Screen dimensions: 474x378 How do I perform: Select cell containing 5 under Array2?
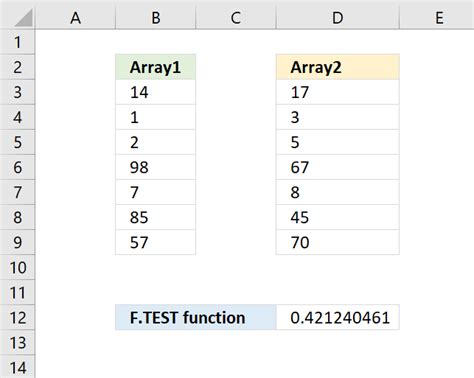tap(338, 142)
